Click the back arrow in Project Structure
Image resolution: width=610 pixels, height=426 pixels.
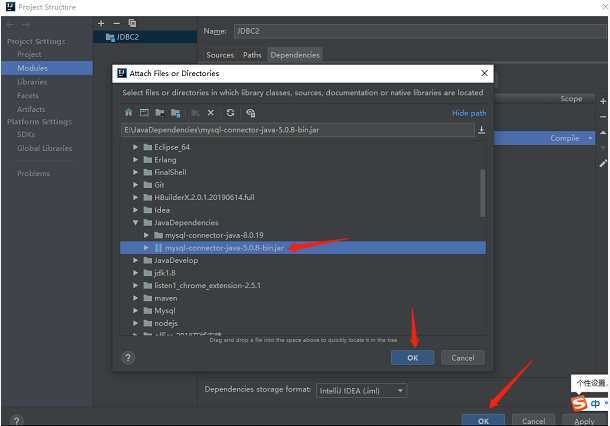click(x=11, y=25)
